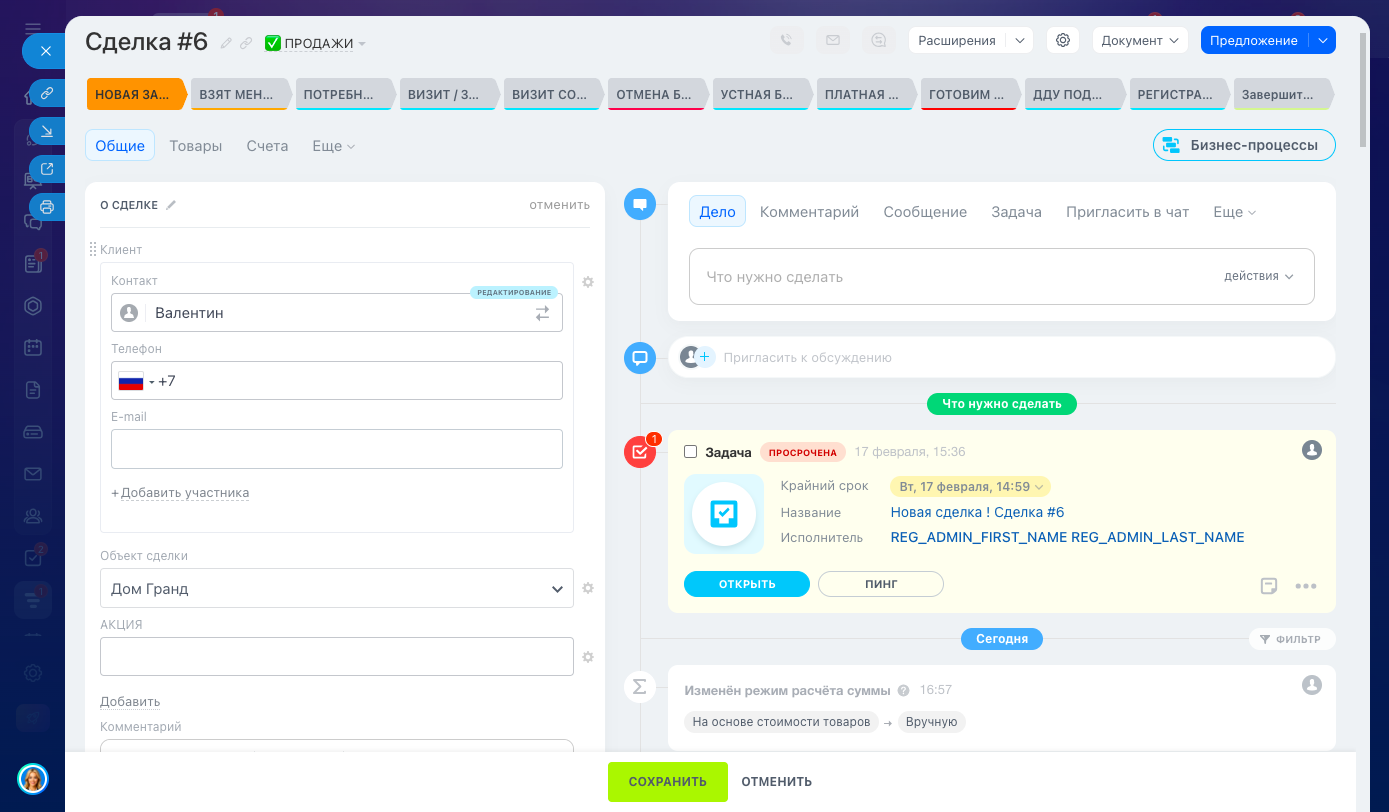This screenshot has height=812, width=1389.
Task: Click the Добавить участника link
Action: tap(185, 493)
